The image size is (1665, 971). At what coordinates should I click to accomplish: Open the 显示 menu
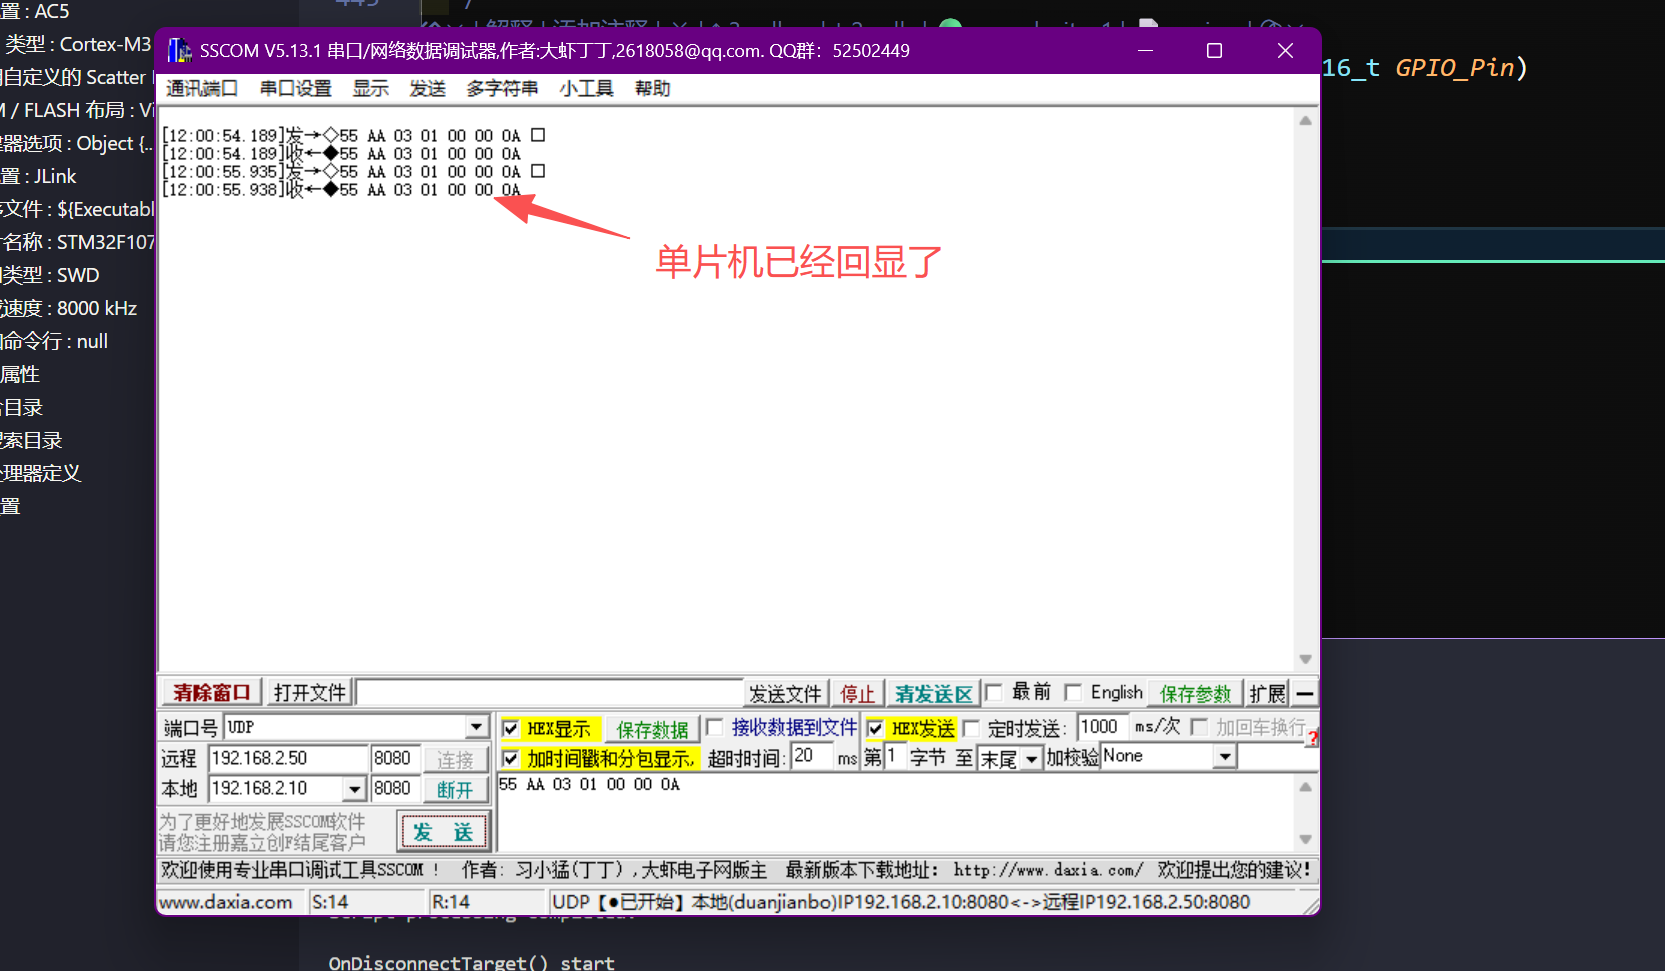[370, 88]
